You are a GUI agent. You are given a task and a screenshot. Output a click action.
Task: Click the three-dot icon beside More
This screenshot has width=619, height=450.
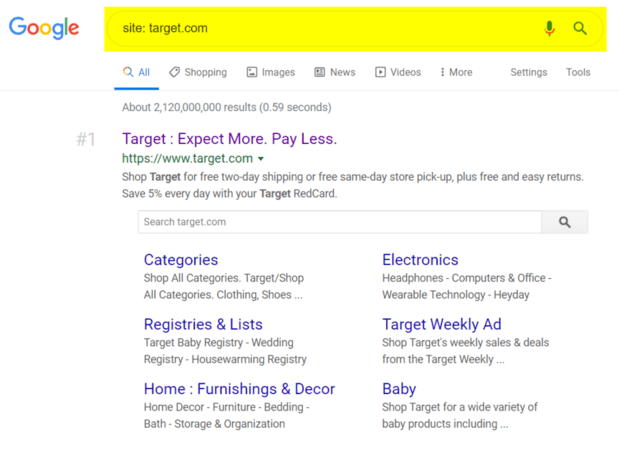pos(442,72)
